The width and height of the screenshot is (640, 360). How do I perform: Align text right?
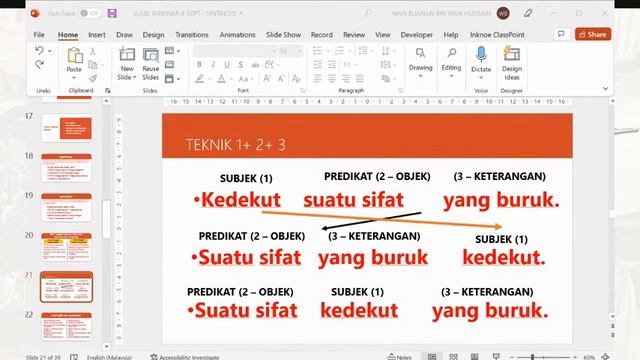[x=346, y=78]
